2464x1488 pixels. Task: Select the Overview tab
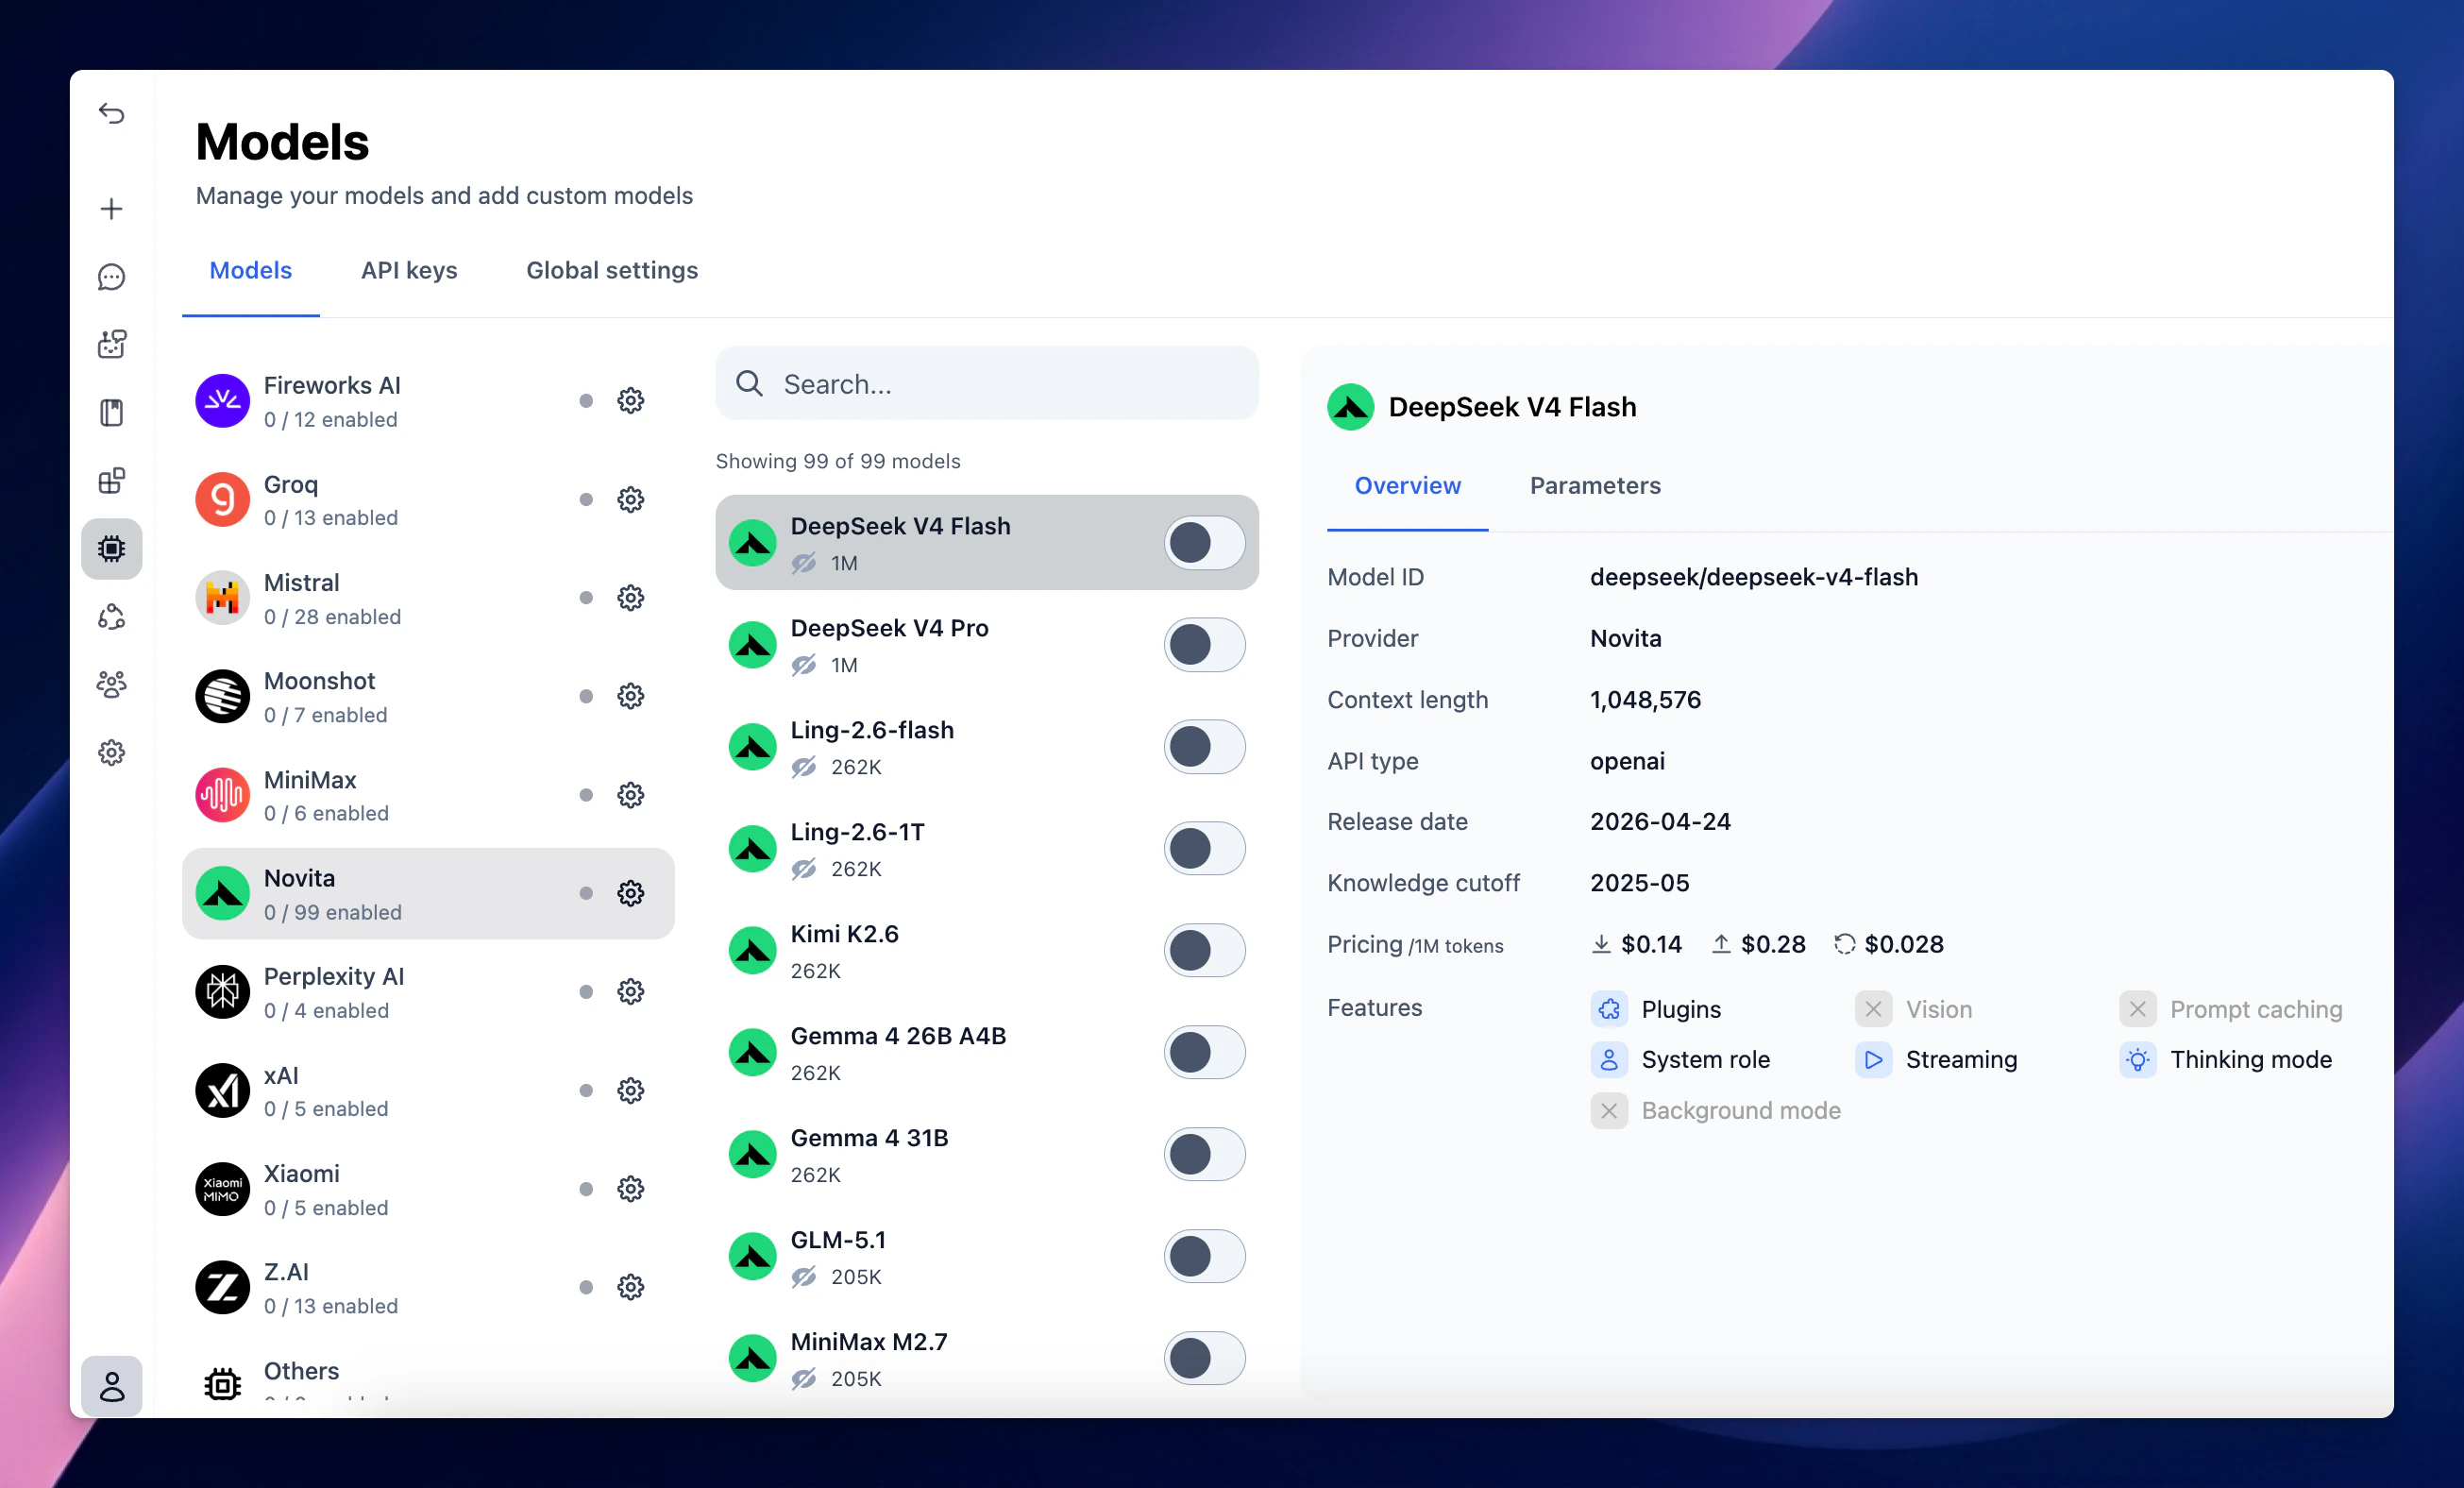tap(1407, 486)
